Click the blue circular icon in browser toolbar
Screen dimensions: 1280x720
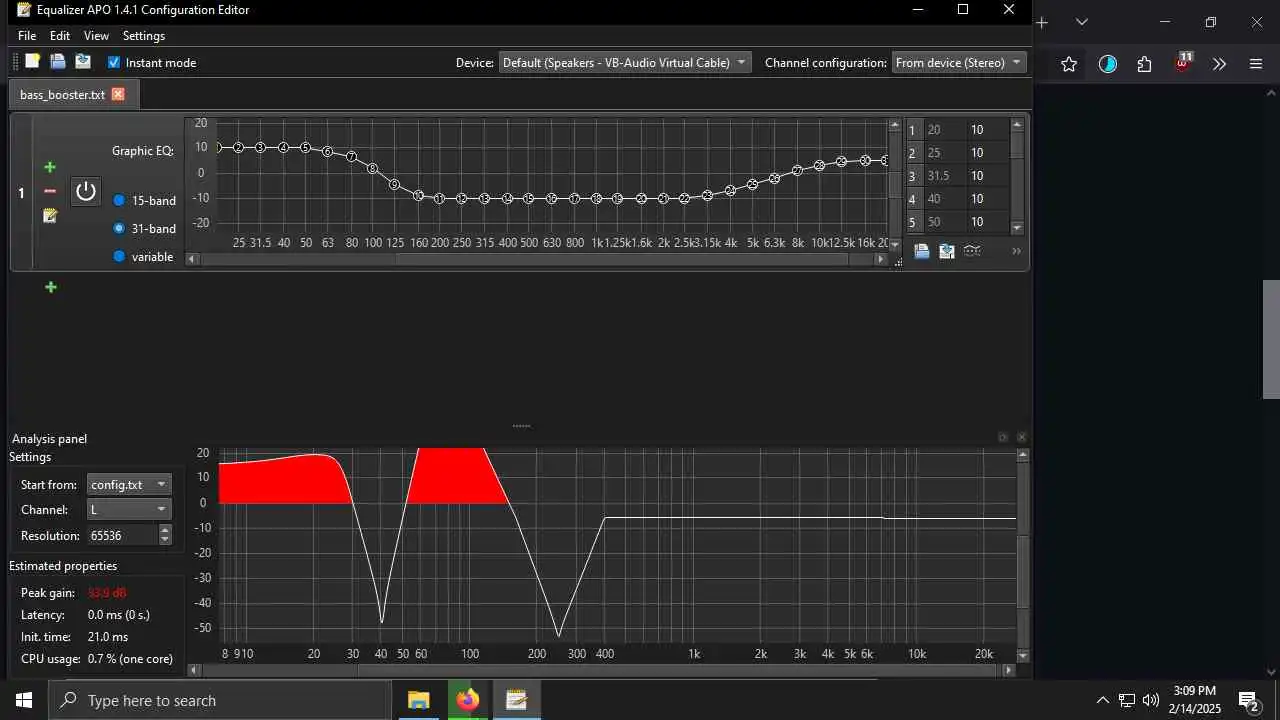click(x=1107, y=64)
